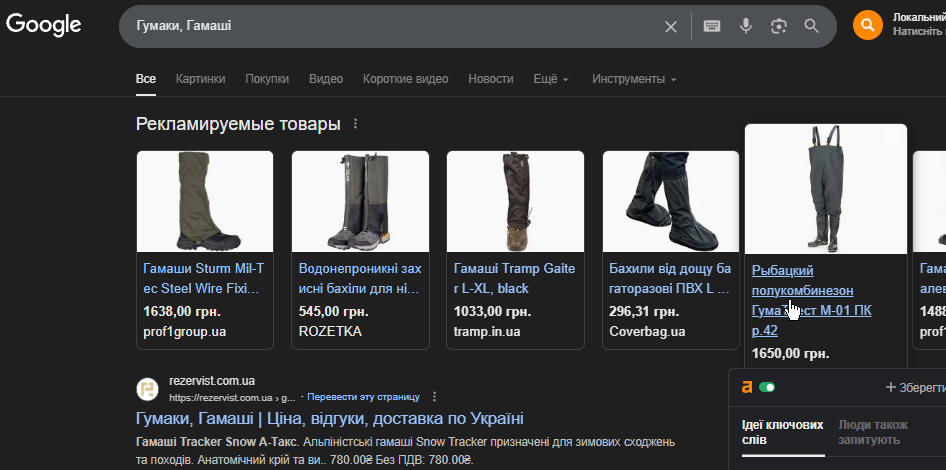Switch to the Картинки tab
Screen dimensions: 946x470
pos(200,79)
